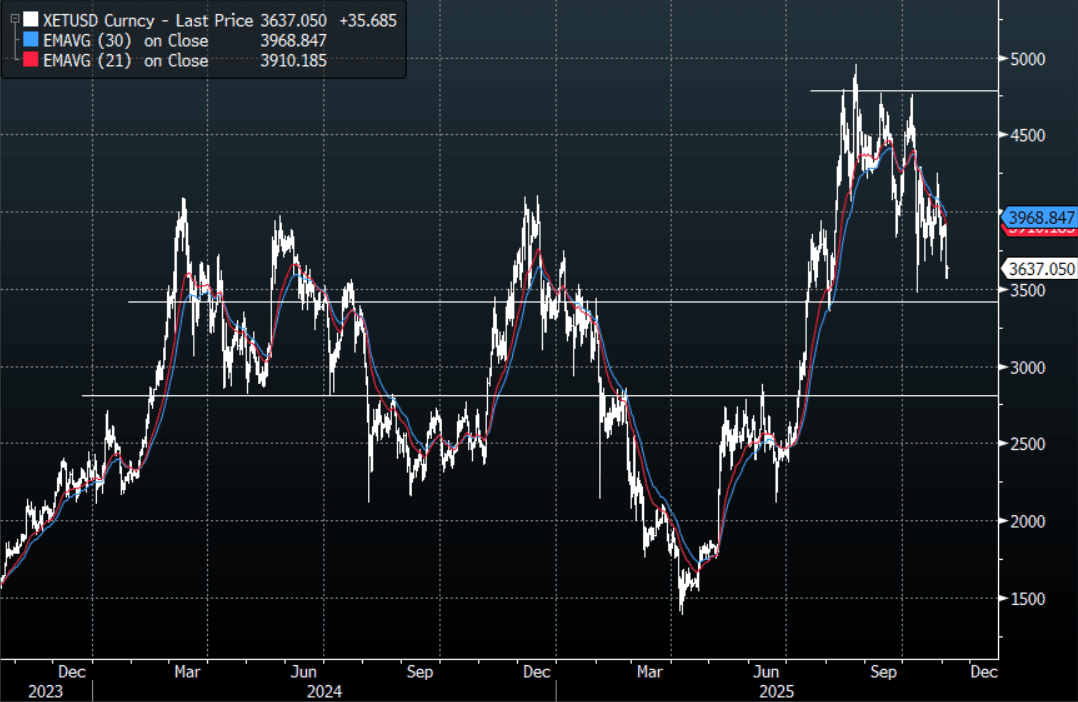The width and height of the screenshot is (1078, 702).
Task: Click the white 3637.050 last price tag
Action: (1041, 268)
